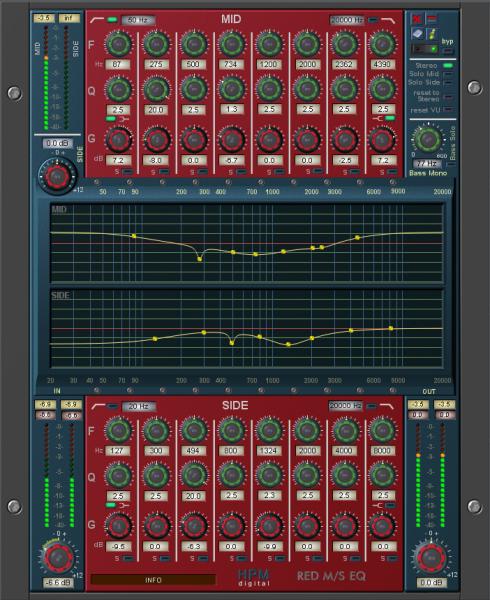
Task: Click the MID 1200 Hz frequency knob
Action: click(269, 44)
